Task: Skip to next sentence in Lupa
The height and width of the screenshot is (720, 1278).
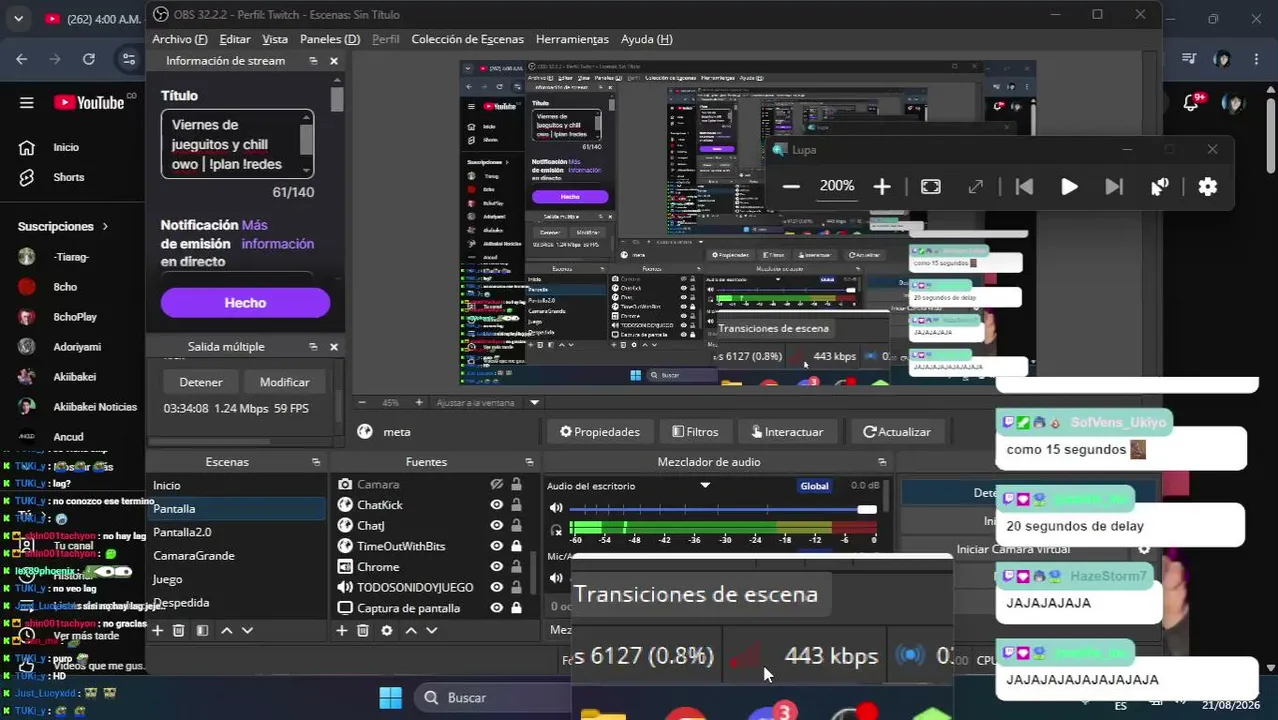Action: 1114,187
